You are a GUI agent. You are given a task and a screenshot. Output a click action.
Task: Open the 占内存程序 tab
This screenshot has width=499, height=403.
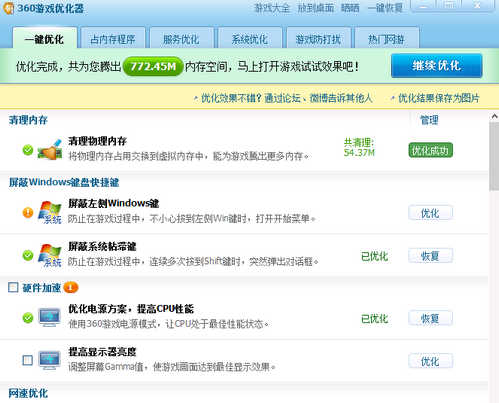pyautogui.click(x=113, y=39)
